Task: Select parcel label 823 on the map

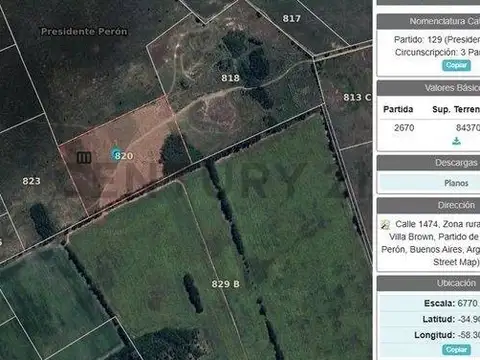Action: click(x=31, y=181)
